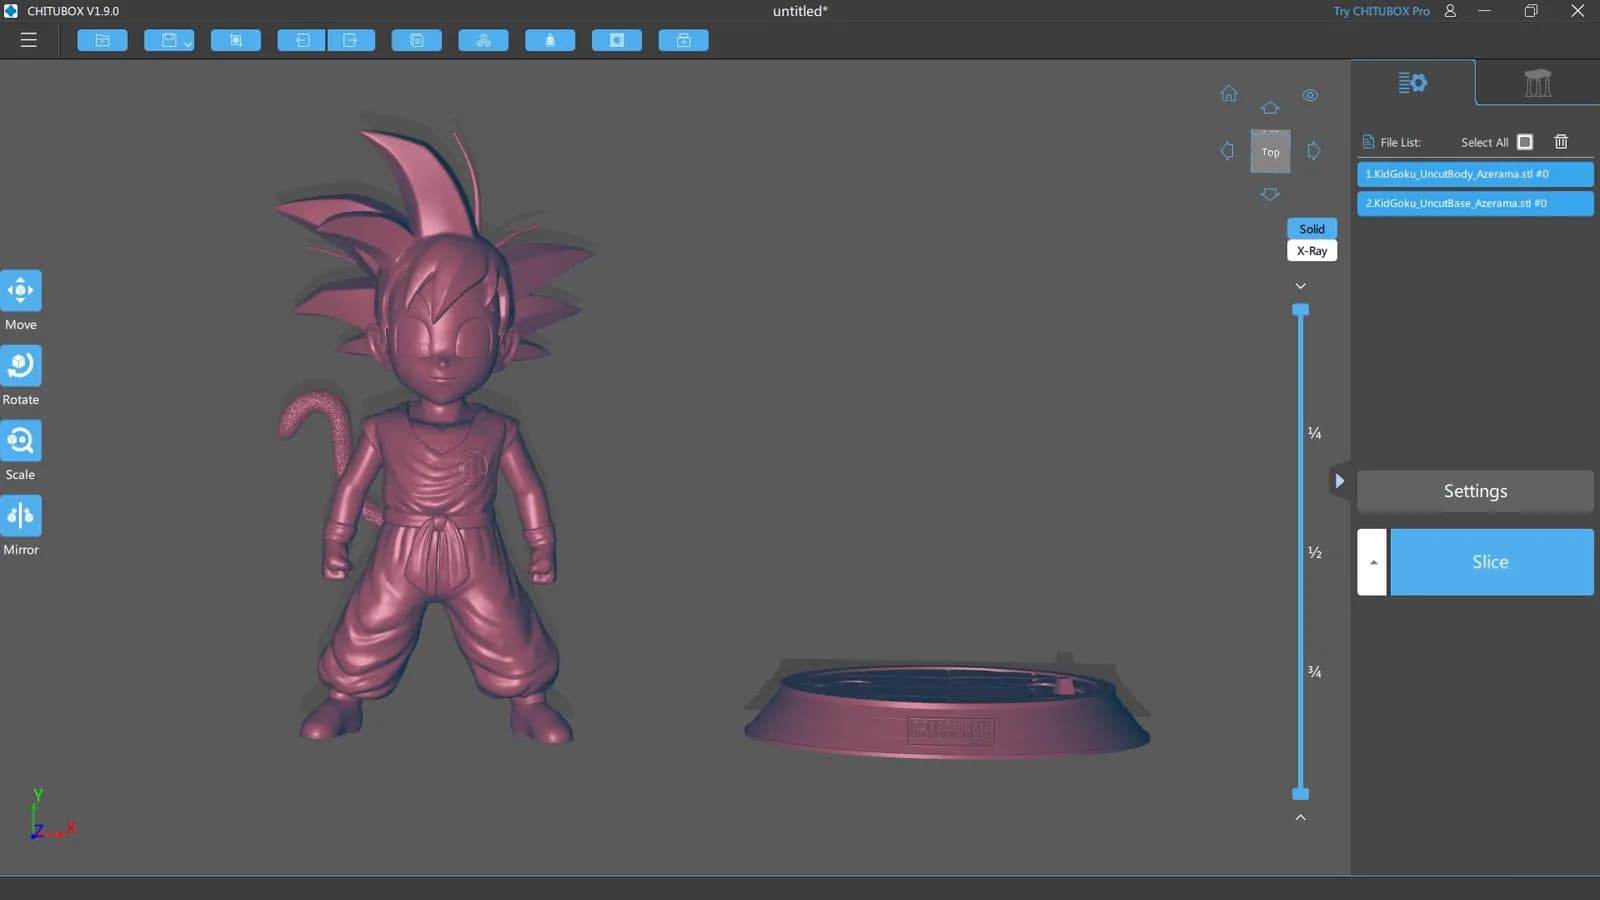Rotate view right with the right arrow

(1314, 151)
